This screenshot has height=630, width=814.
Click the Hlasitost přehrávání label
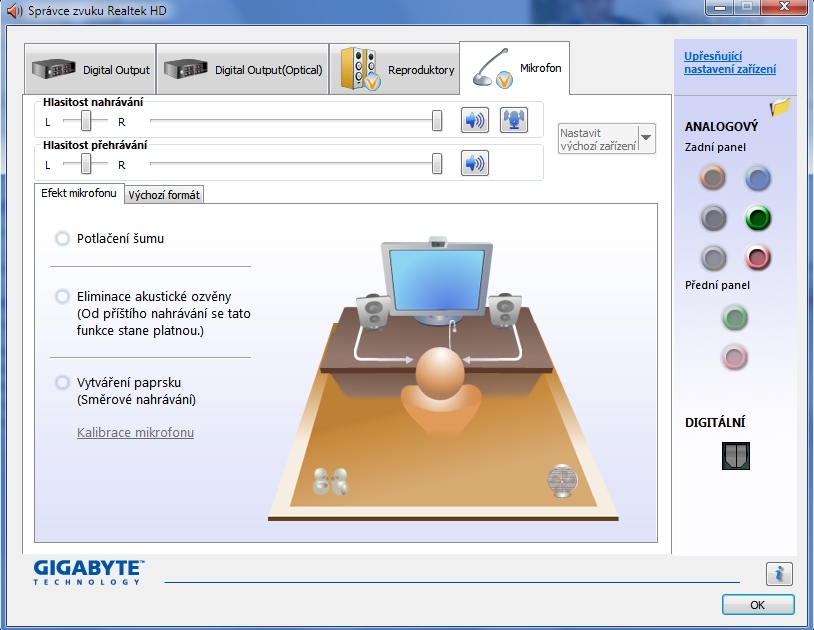(x=95, y=145)
